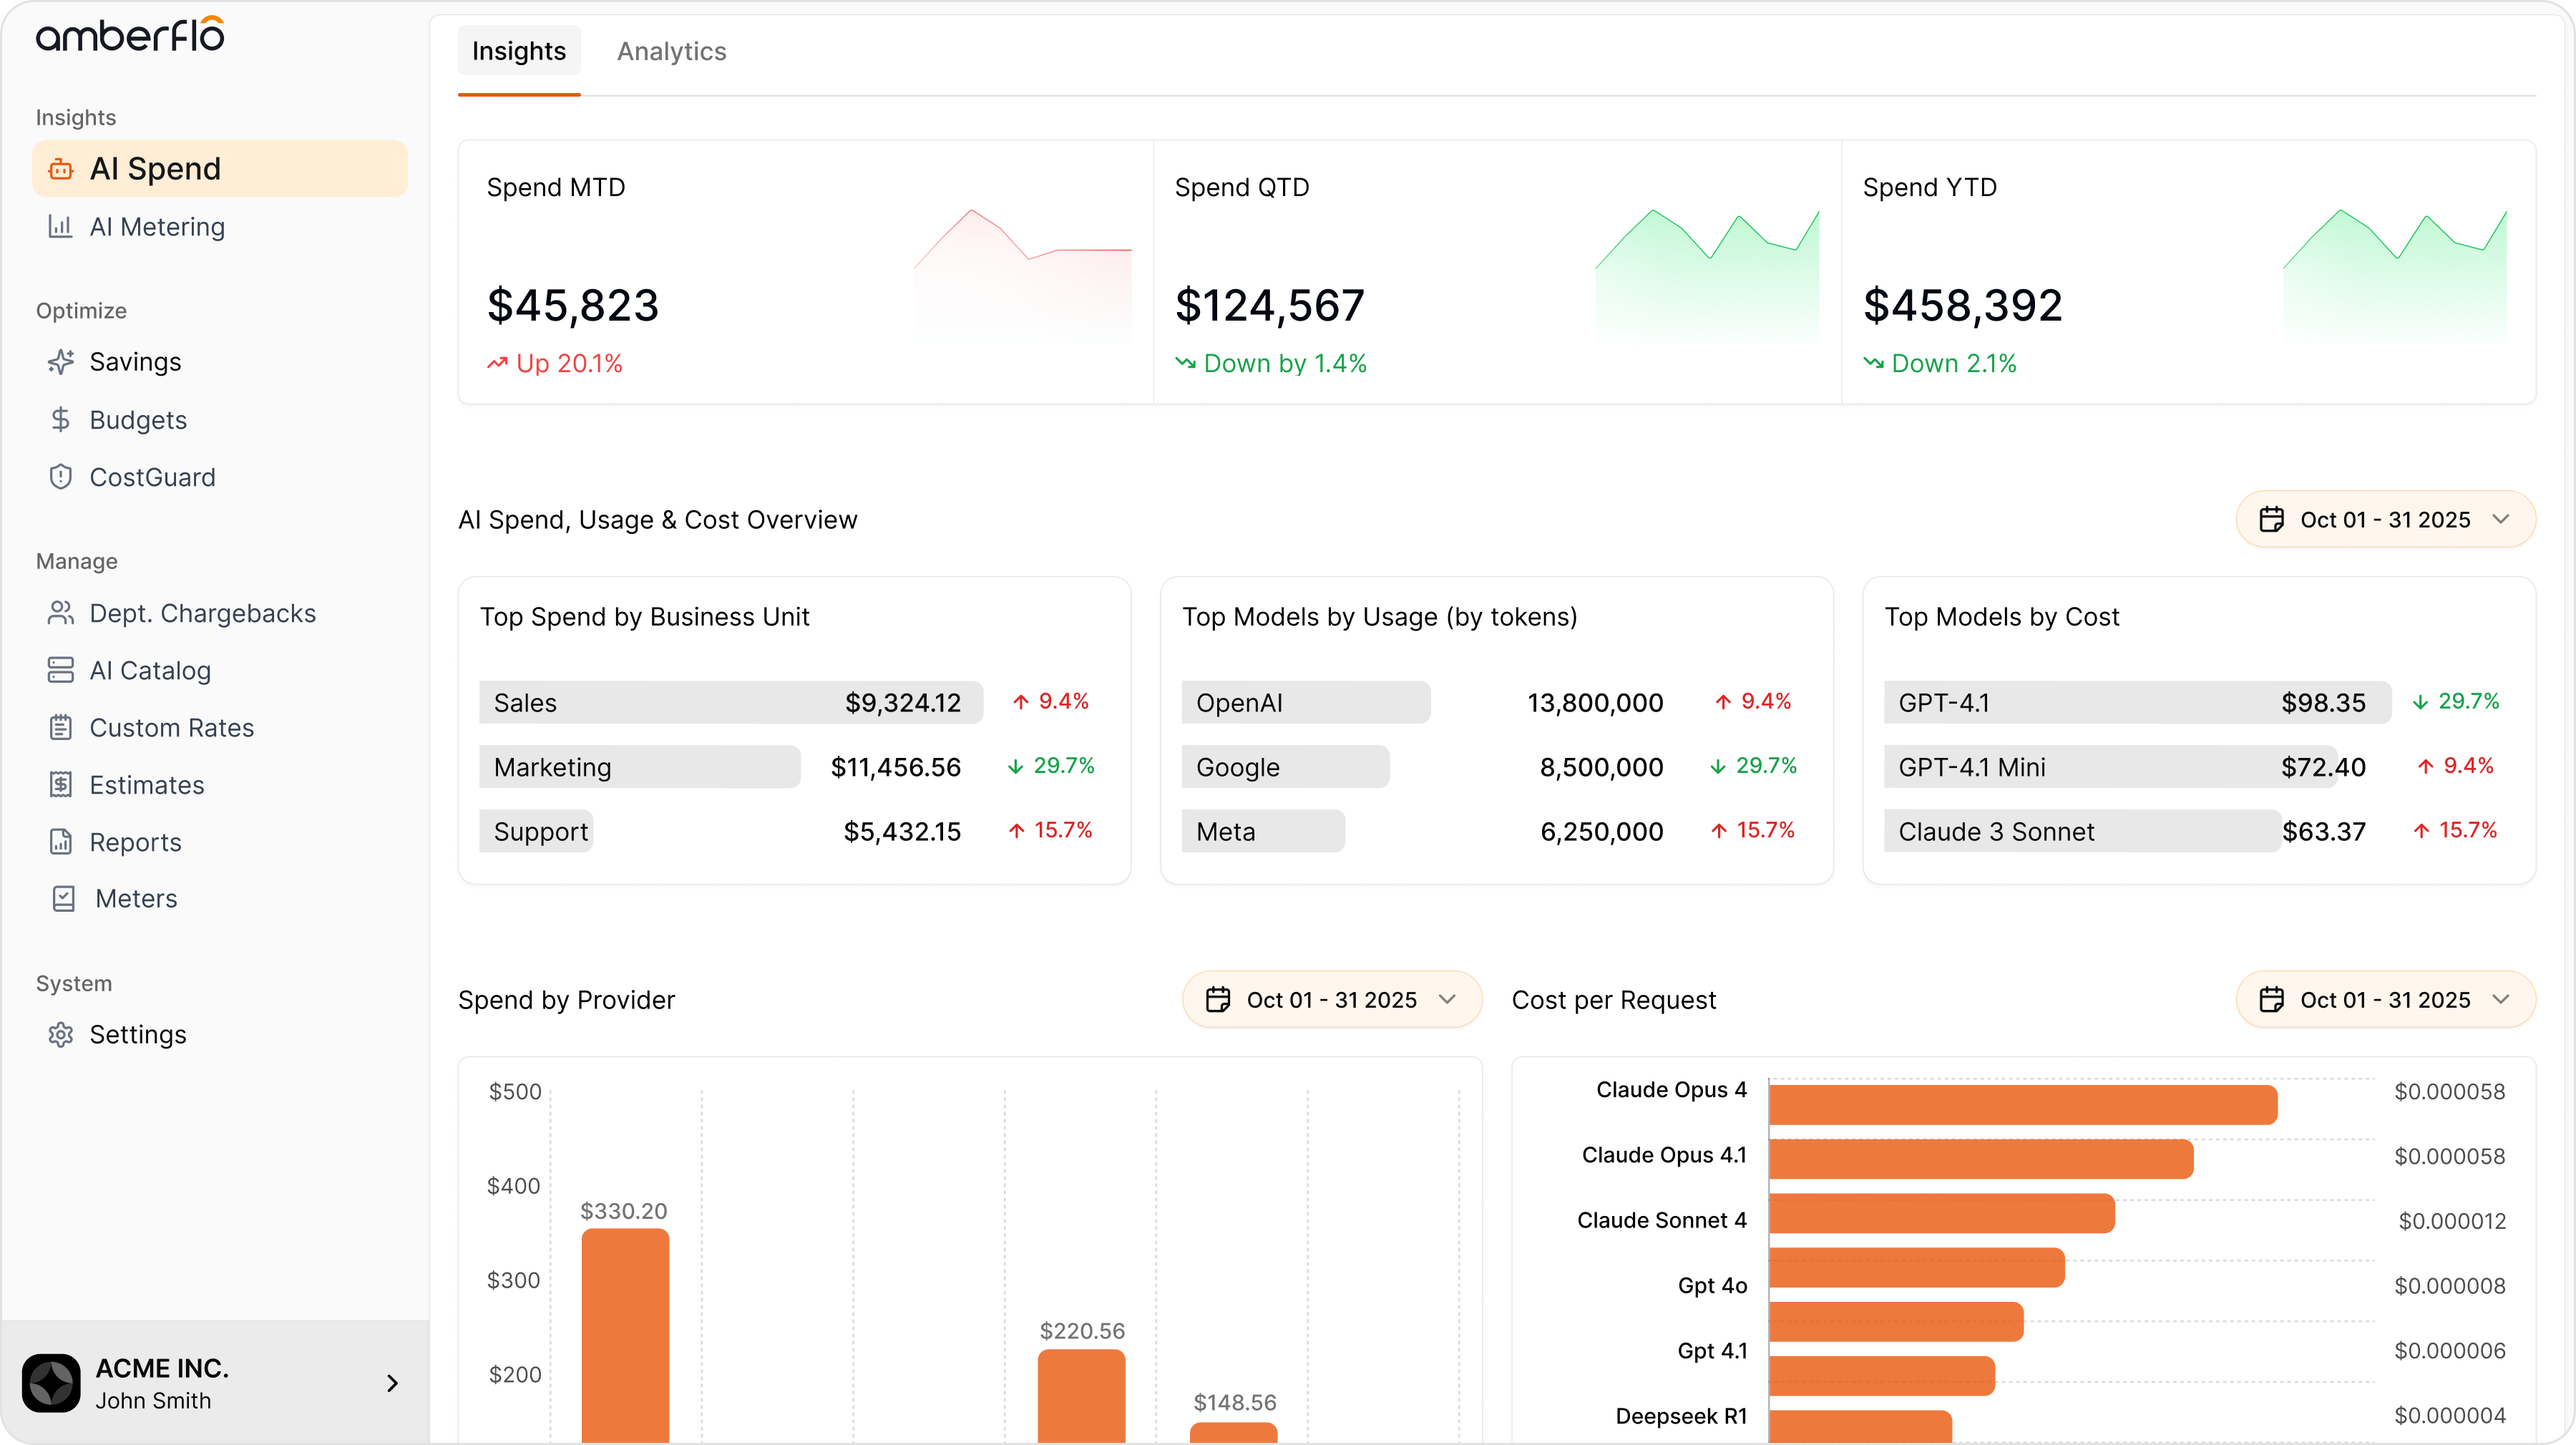Open Dept. Chargebacks people icon
The height and width of the screenshot is (1445, 2576).
click(x=61, y=613)
